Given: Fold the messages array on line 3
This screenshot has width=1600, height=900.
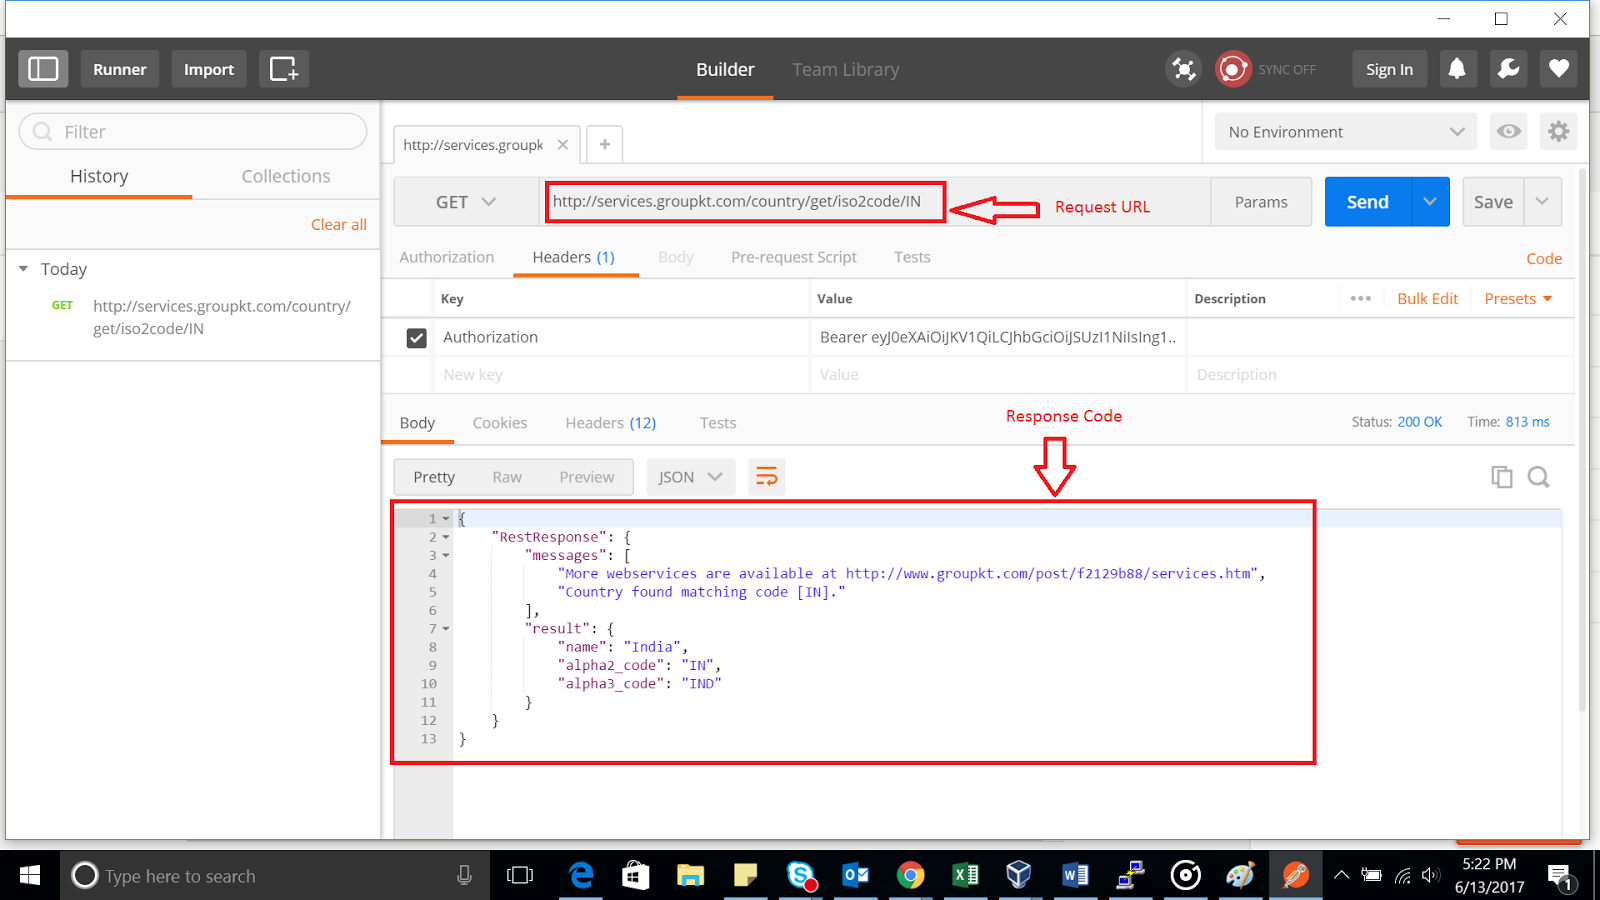Looking at the screenshot, I should pyautogui.click(x=446, y=555).
